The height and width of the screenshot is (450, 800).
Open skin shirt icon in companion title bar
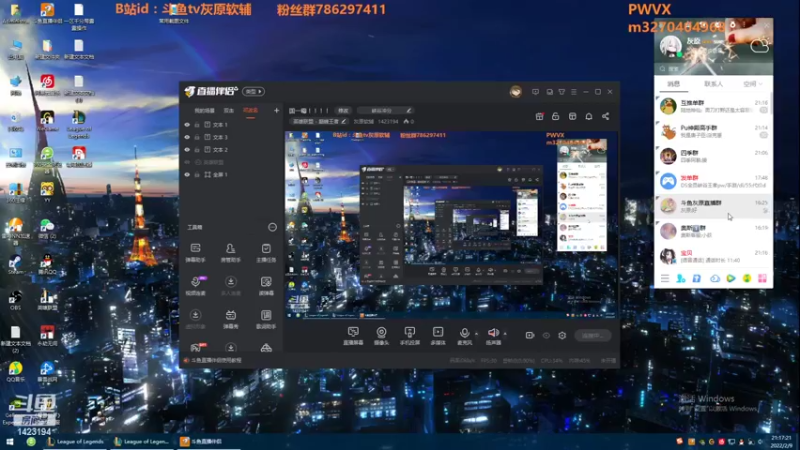(562, 92)
